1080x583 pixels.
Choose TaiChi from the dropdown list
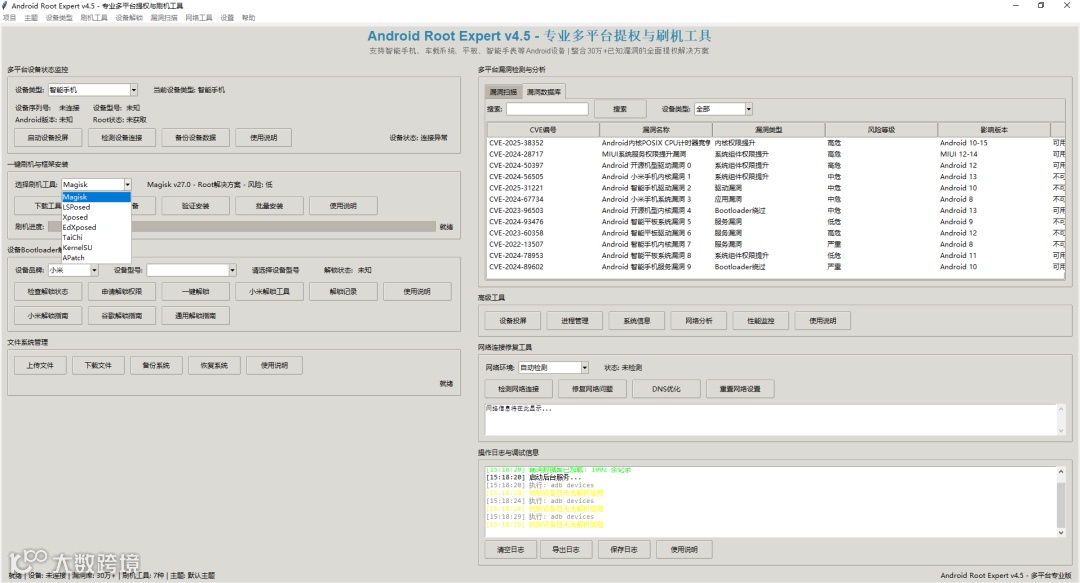coord(96,237)
